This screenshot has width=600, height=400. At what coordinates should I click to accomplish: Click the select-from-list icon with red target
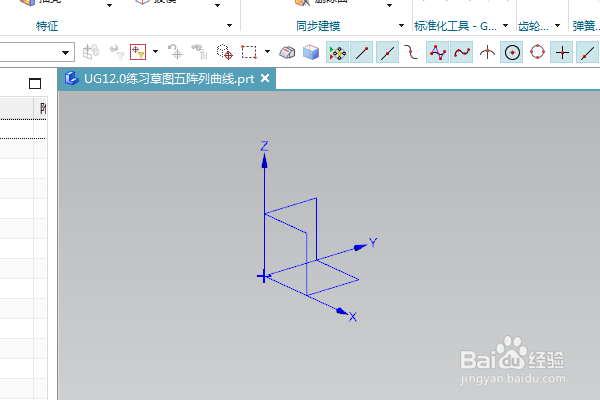point(224,52)
